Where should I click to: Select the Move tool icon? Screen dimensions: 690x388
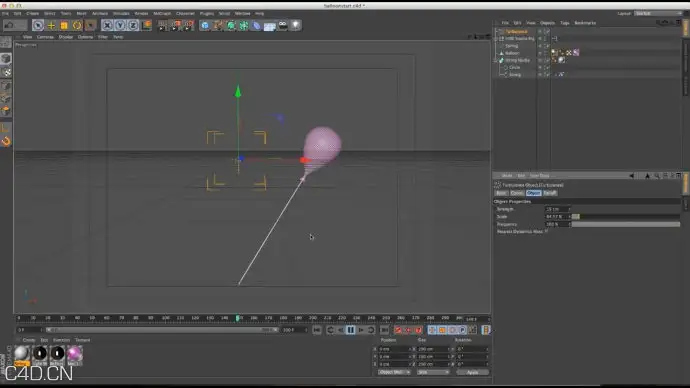click(51, 26)
